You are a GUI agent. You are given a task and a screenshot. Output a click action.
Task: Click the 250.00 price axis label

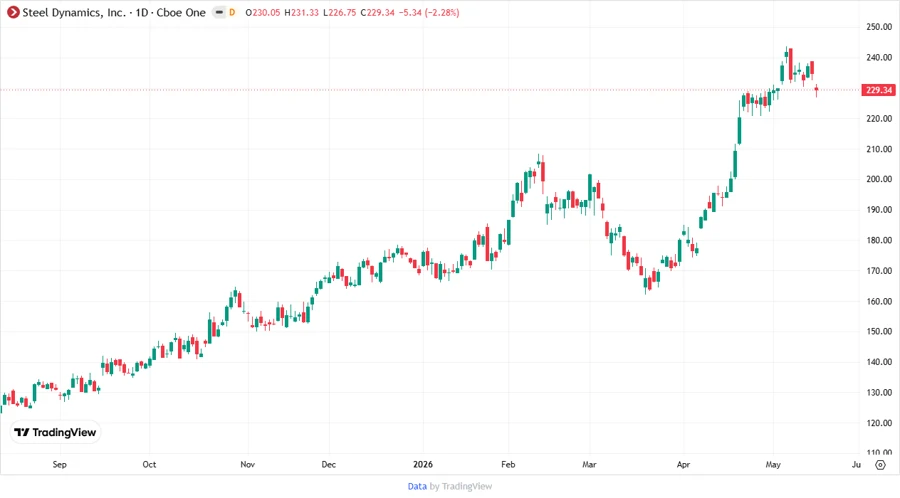click(x=879, y=27)
